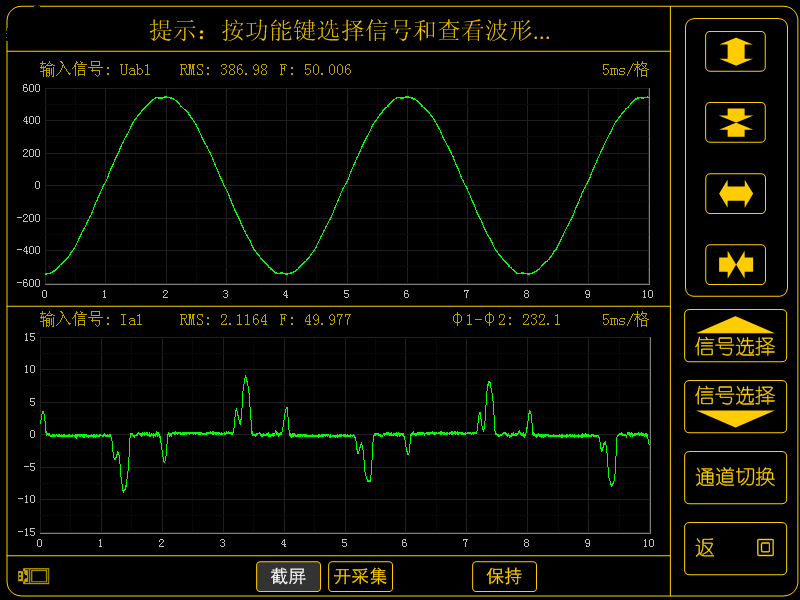Toggle acquisition with the 开采集 button
The width and height of the screenshot is (800, 600).
[360, 577]
